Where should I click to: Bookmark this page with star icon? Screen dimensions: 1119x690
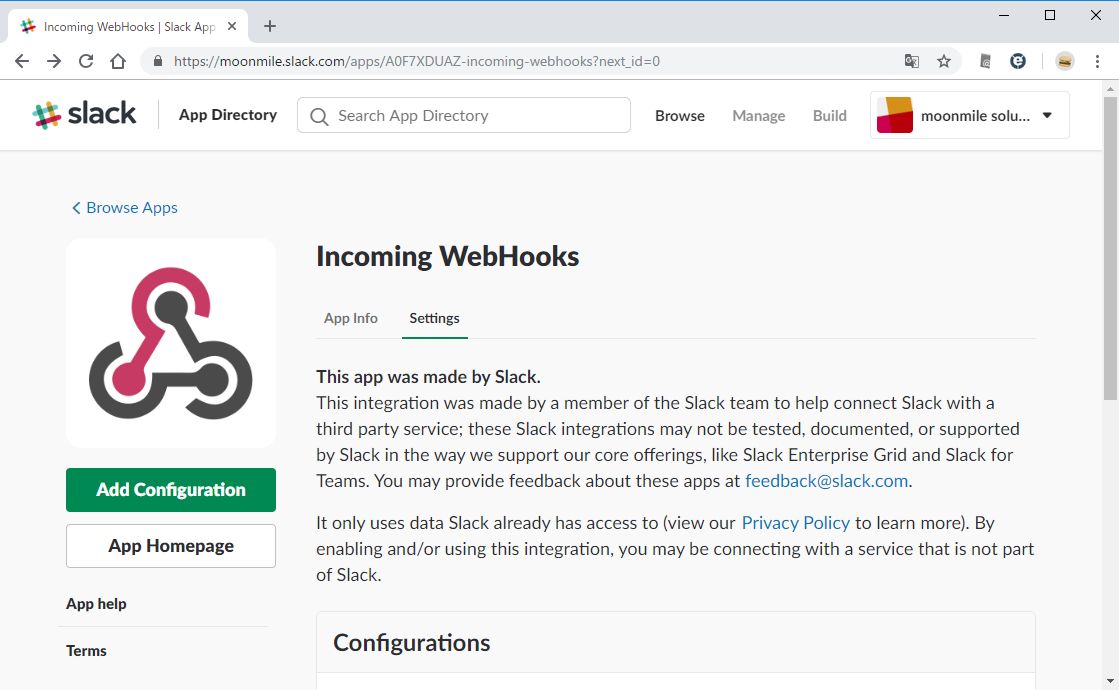pyautogui.click(x=943, y=61)
